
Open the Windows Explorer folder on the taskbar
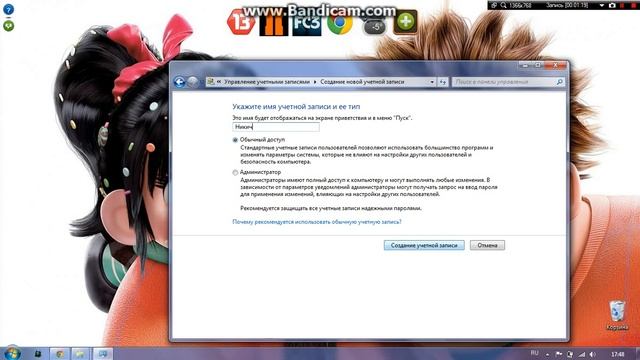(x=81, y=353)
